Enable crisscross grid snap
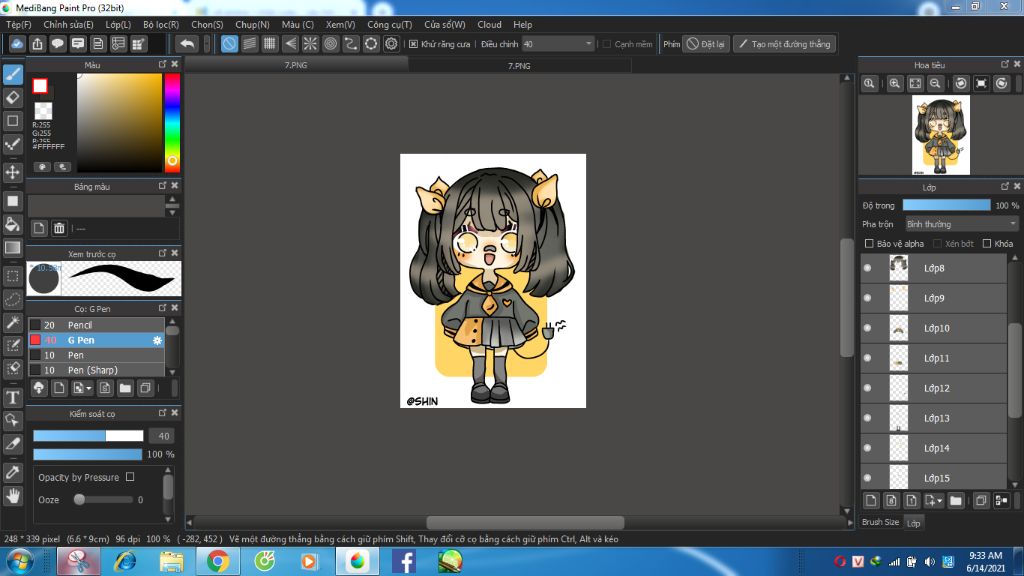 coord(270,44)
